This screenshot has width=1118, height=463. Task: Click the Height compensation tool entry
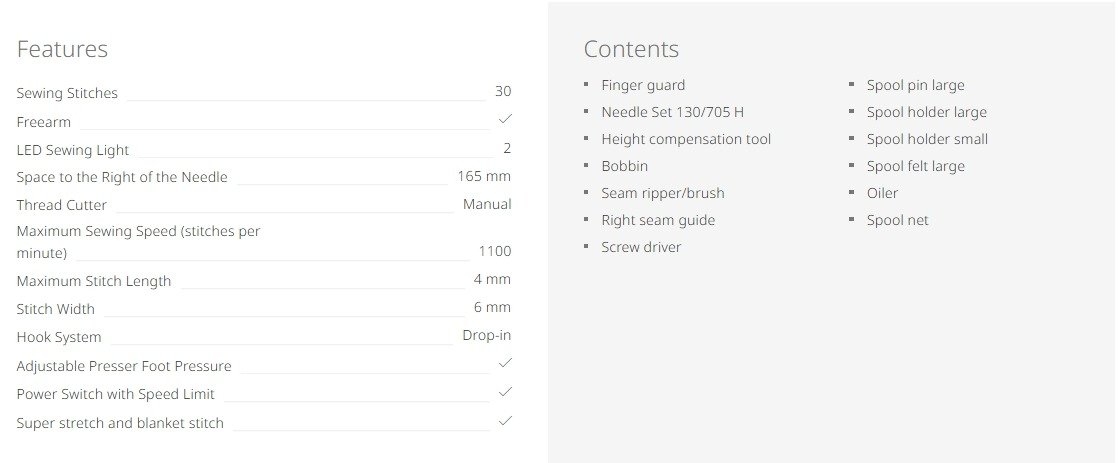[686, 139]
